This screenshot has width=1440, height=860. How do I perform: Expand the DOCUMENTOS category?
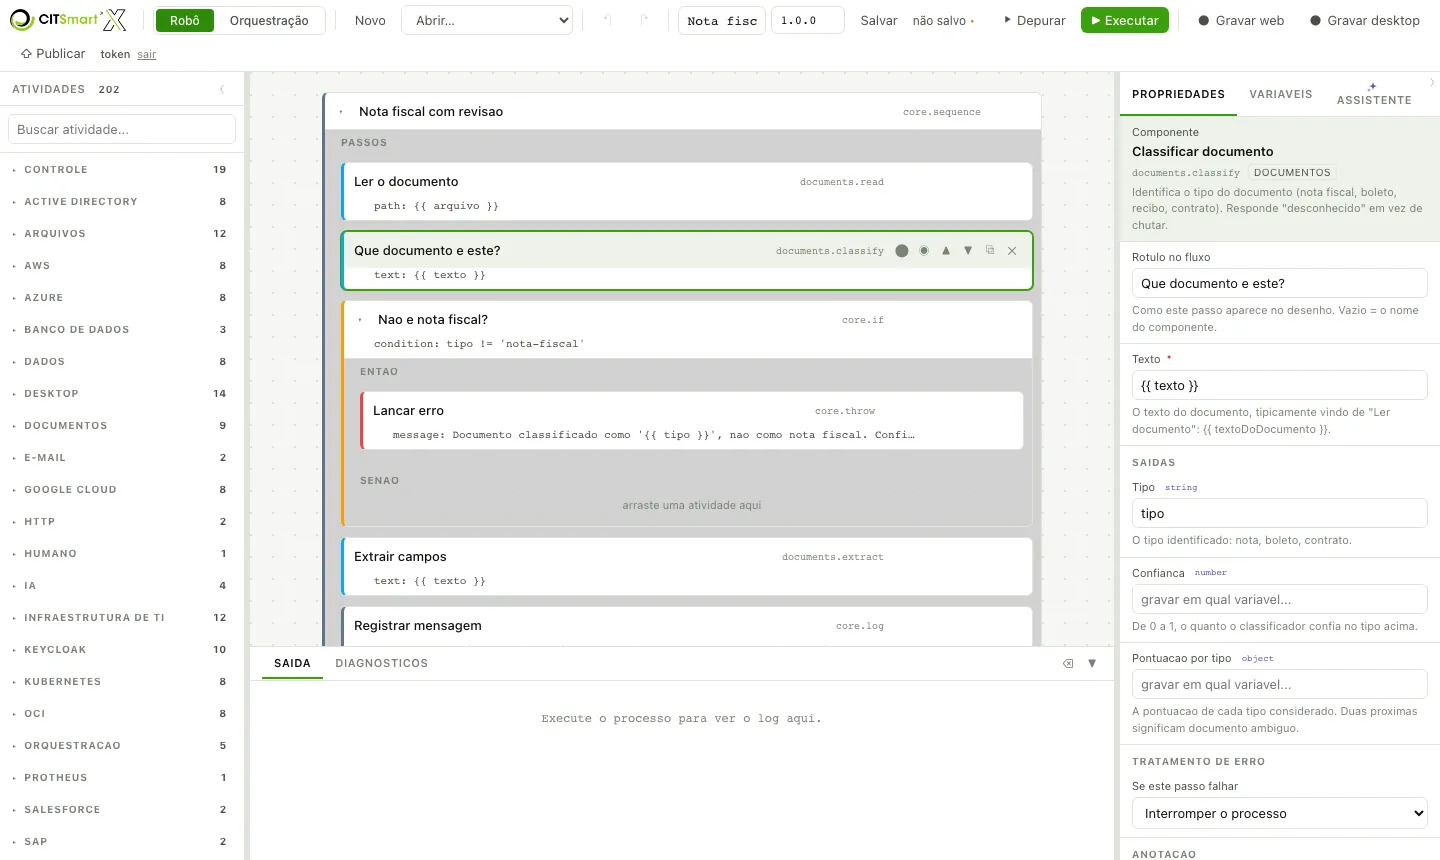(x=120, y=426)
